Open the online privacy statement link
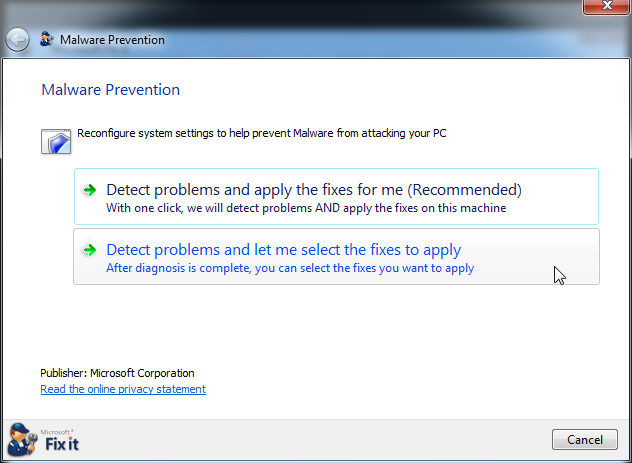The height and width of the screenshot is (463, 632). [123, 389]
